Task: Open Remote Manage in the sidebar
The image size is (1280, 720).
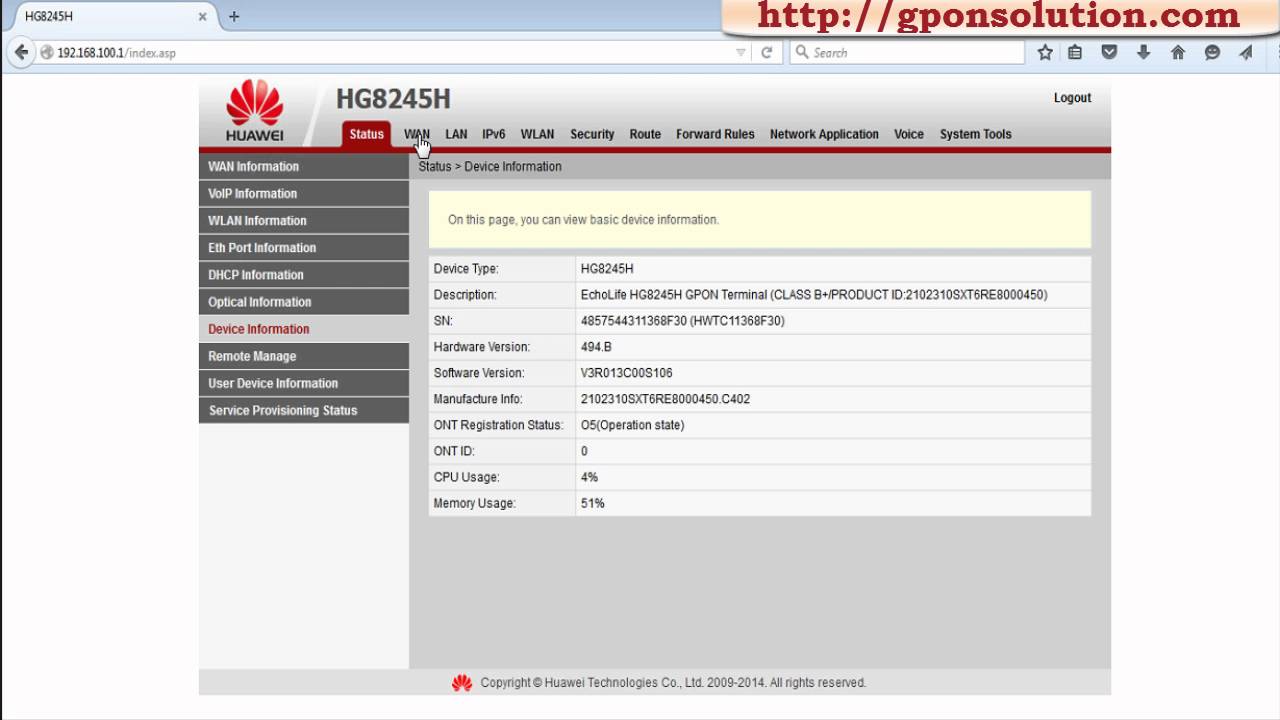Action: point(304,356)
